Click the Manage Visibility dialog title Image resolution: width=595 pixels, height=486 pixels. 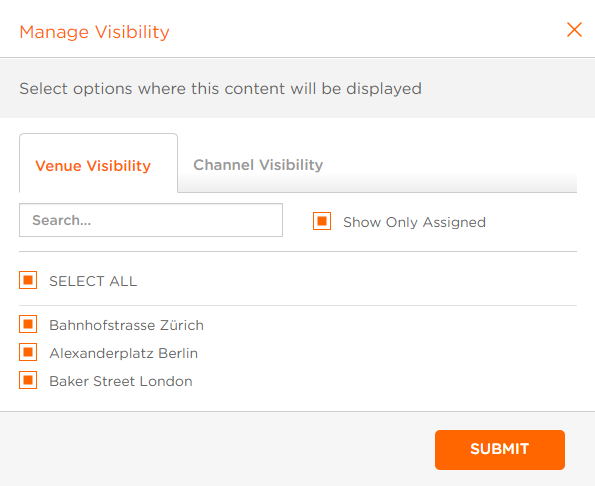[94, 32]
